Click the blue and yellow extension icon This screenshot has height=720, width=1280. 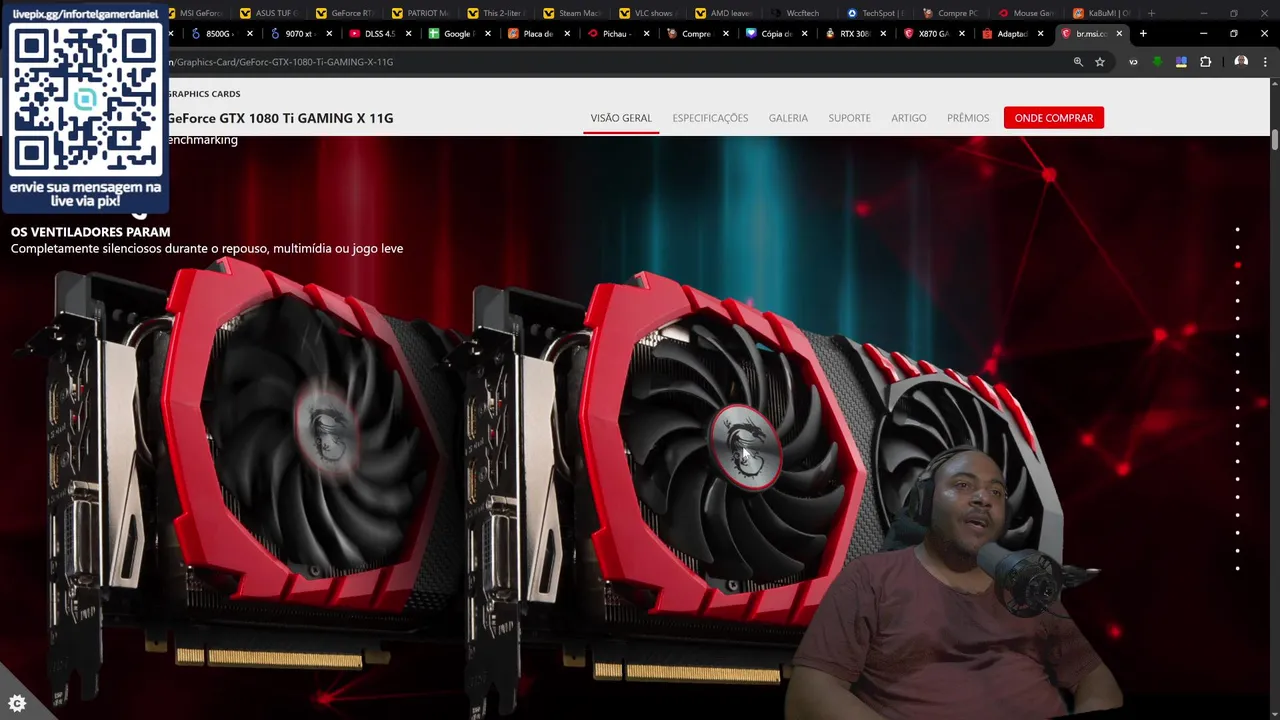(1181, 62)
